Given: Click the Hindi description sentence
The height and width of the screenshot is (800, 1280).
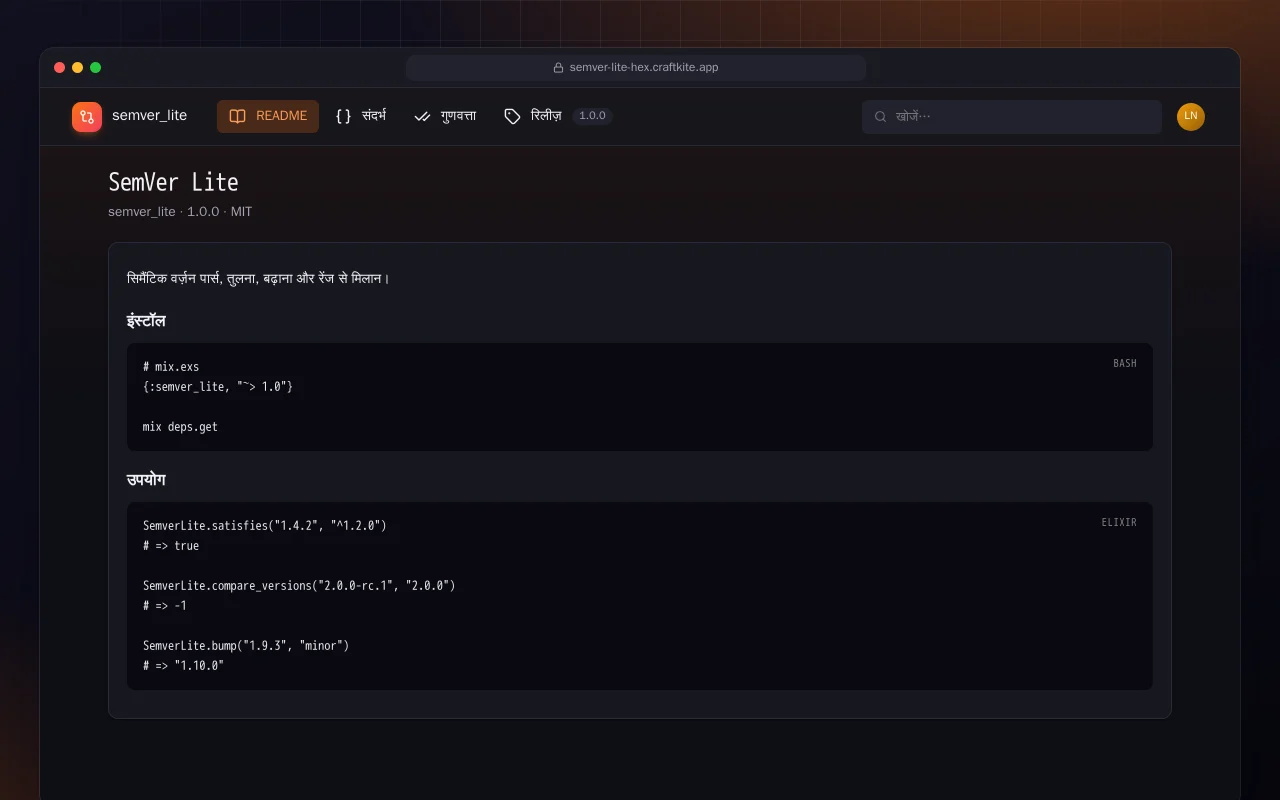Looking at the screenshot, I should click(258, 278).
